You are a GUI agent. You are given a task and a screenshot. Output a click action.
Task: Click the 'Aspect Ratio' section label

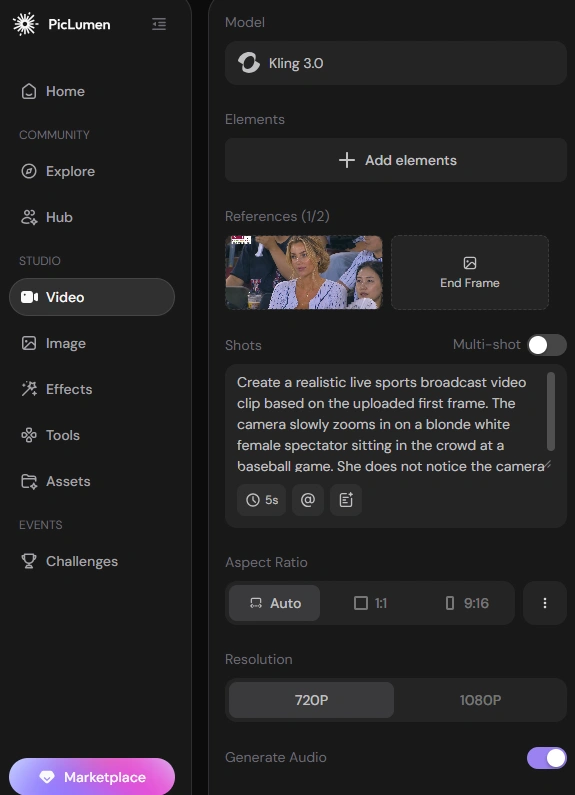point(266,562)
